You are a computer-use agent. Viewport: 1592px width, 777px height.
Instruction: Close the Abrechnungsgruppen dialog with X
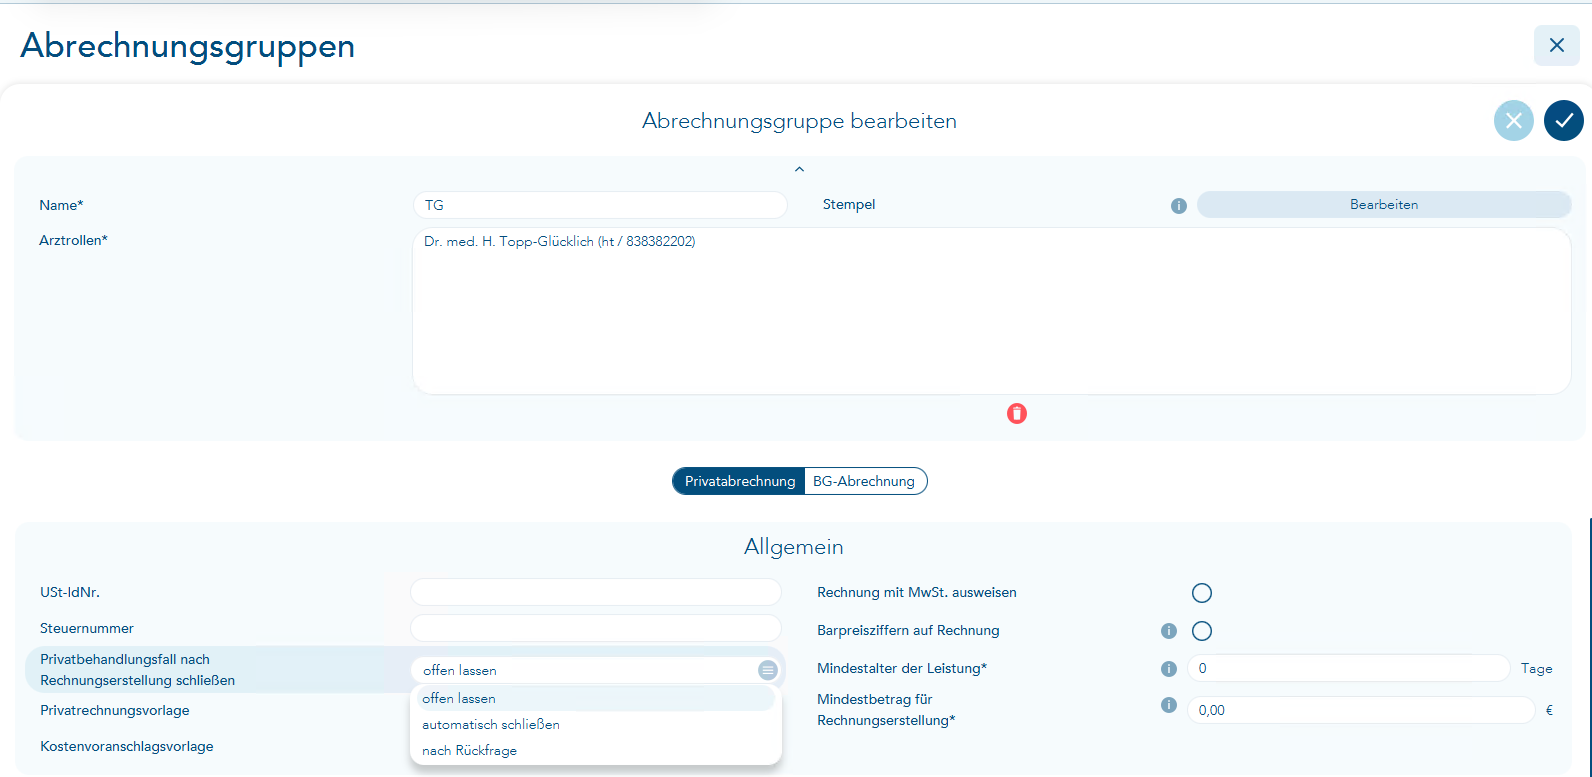coord(1556,46)
